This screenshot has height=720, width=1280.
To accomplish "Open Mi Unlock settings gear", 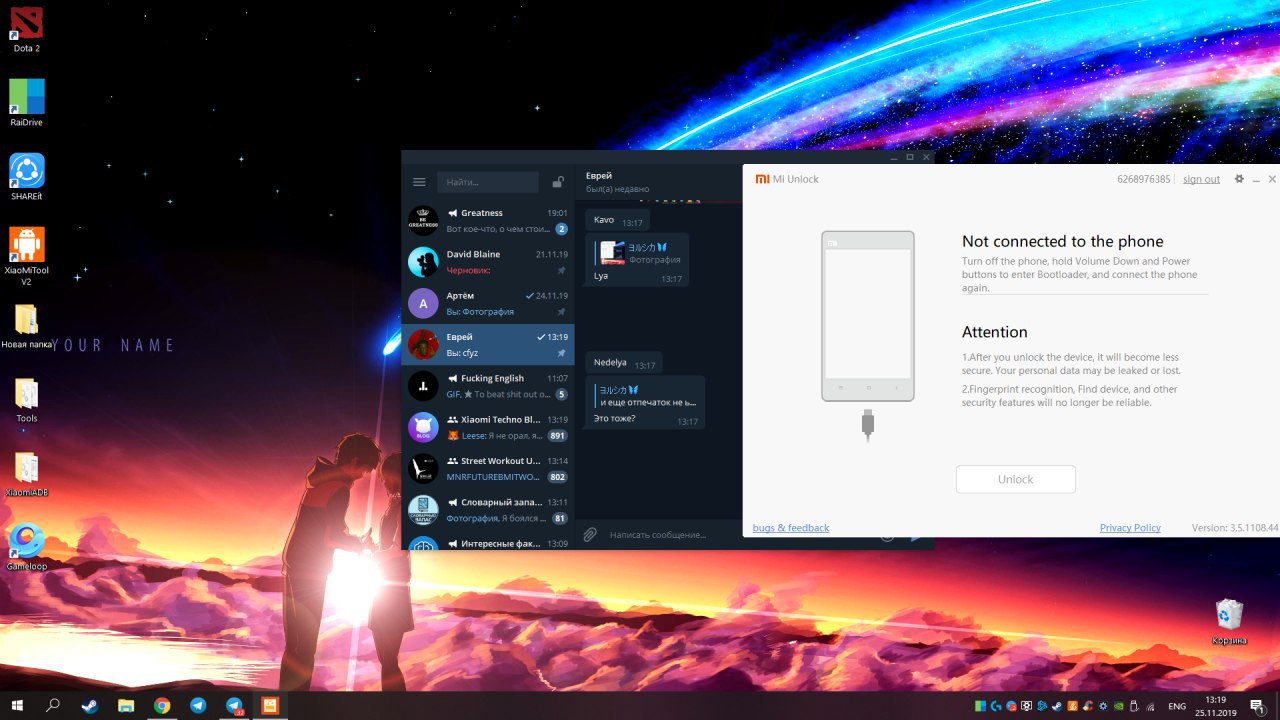I will coord(1239,179).
